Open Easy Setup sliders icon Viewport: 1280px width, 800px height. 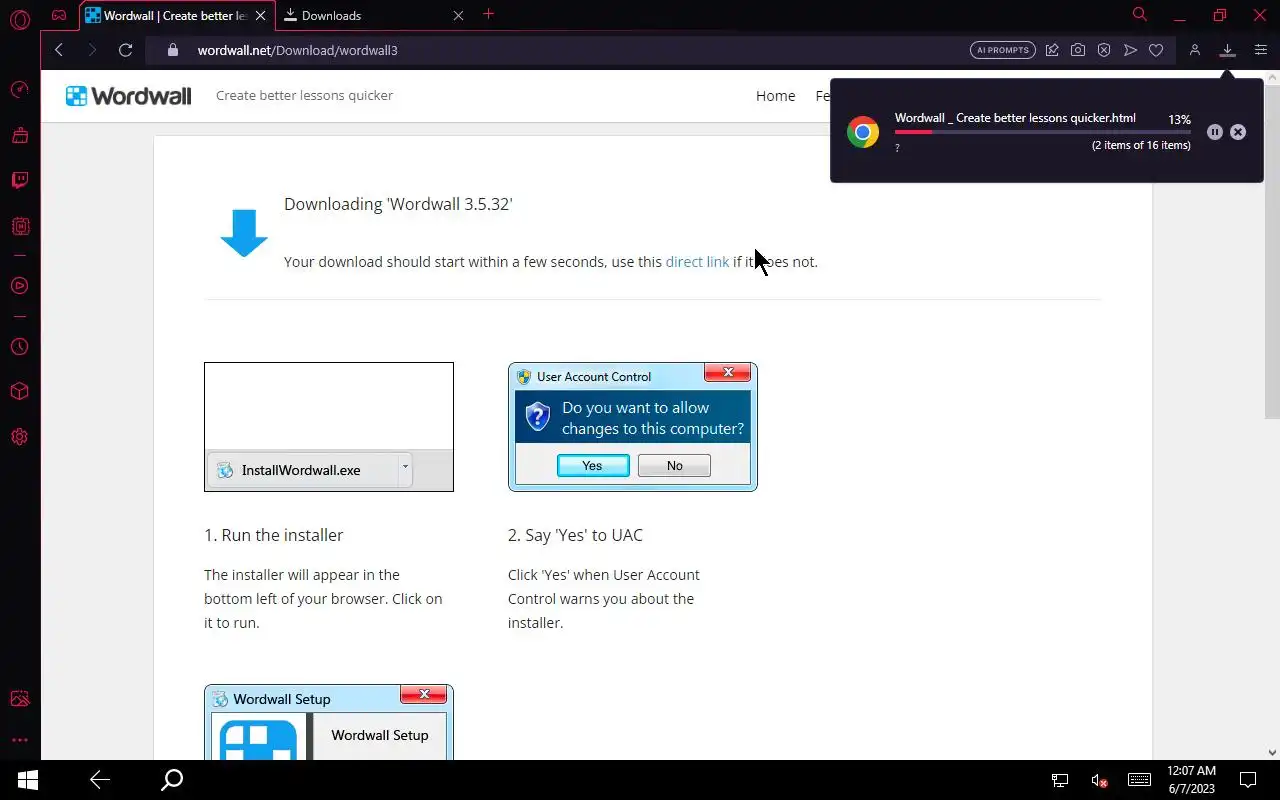click(1260, 50)
